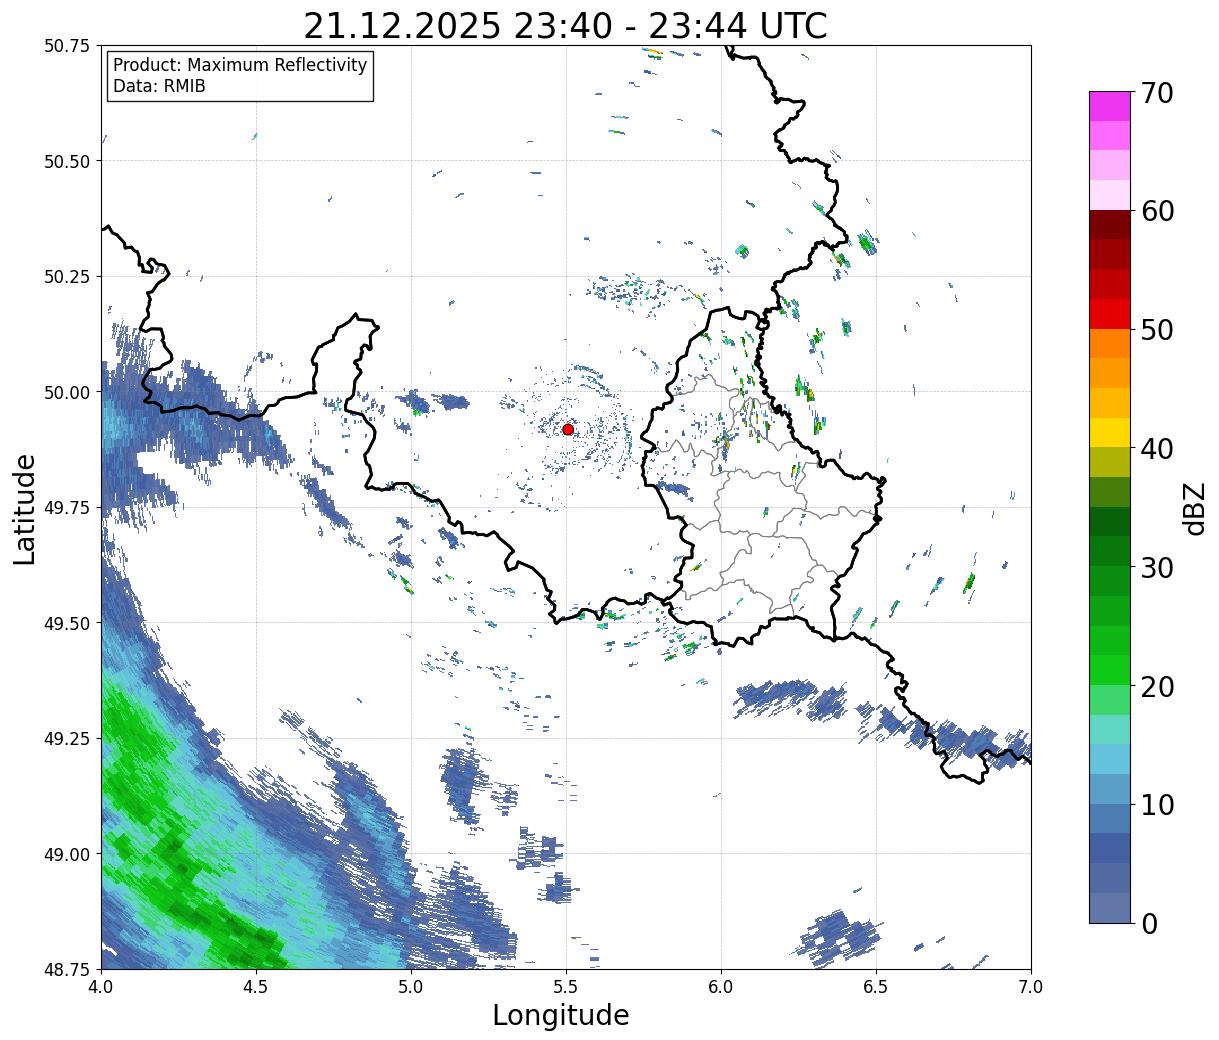Click the longitude 4.5 axis tick label
Screen dimensions: 1219x1040
[256, 987]
